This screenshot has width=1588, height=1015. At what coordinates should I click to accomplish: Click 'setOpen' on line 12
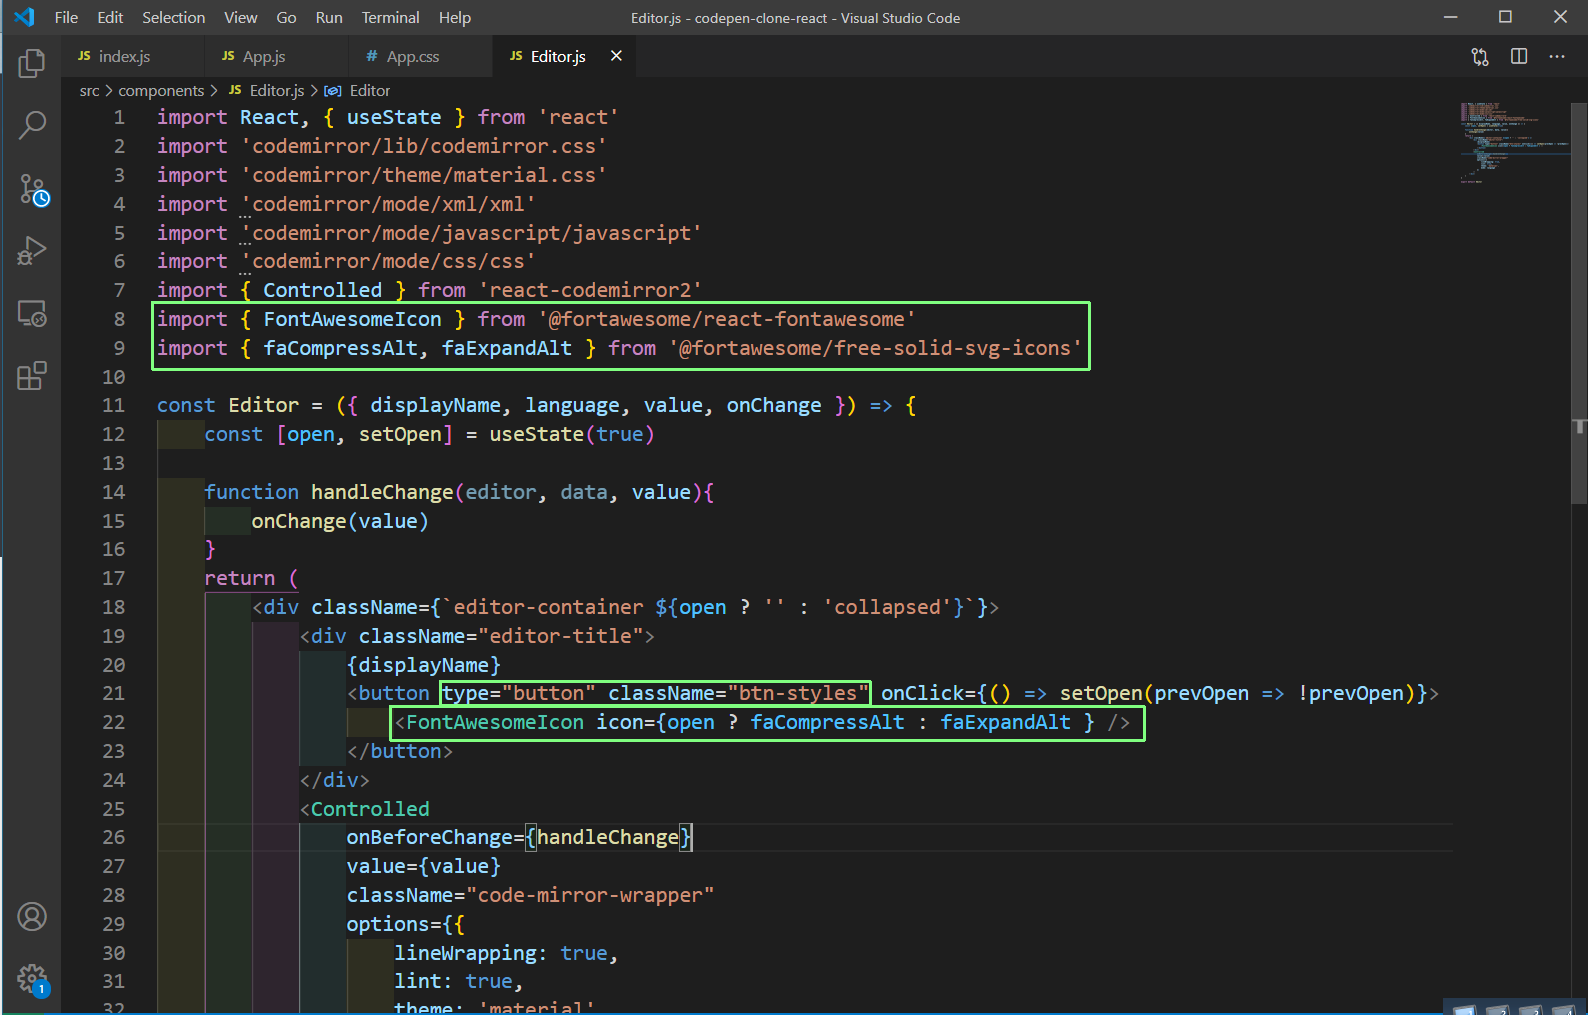coord(400,434)
